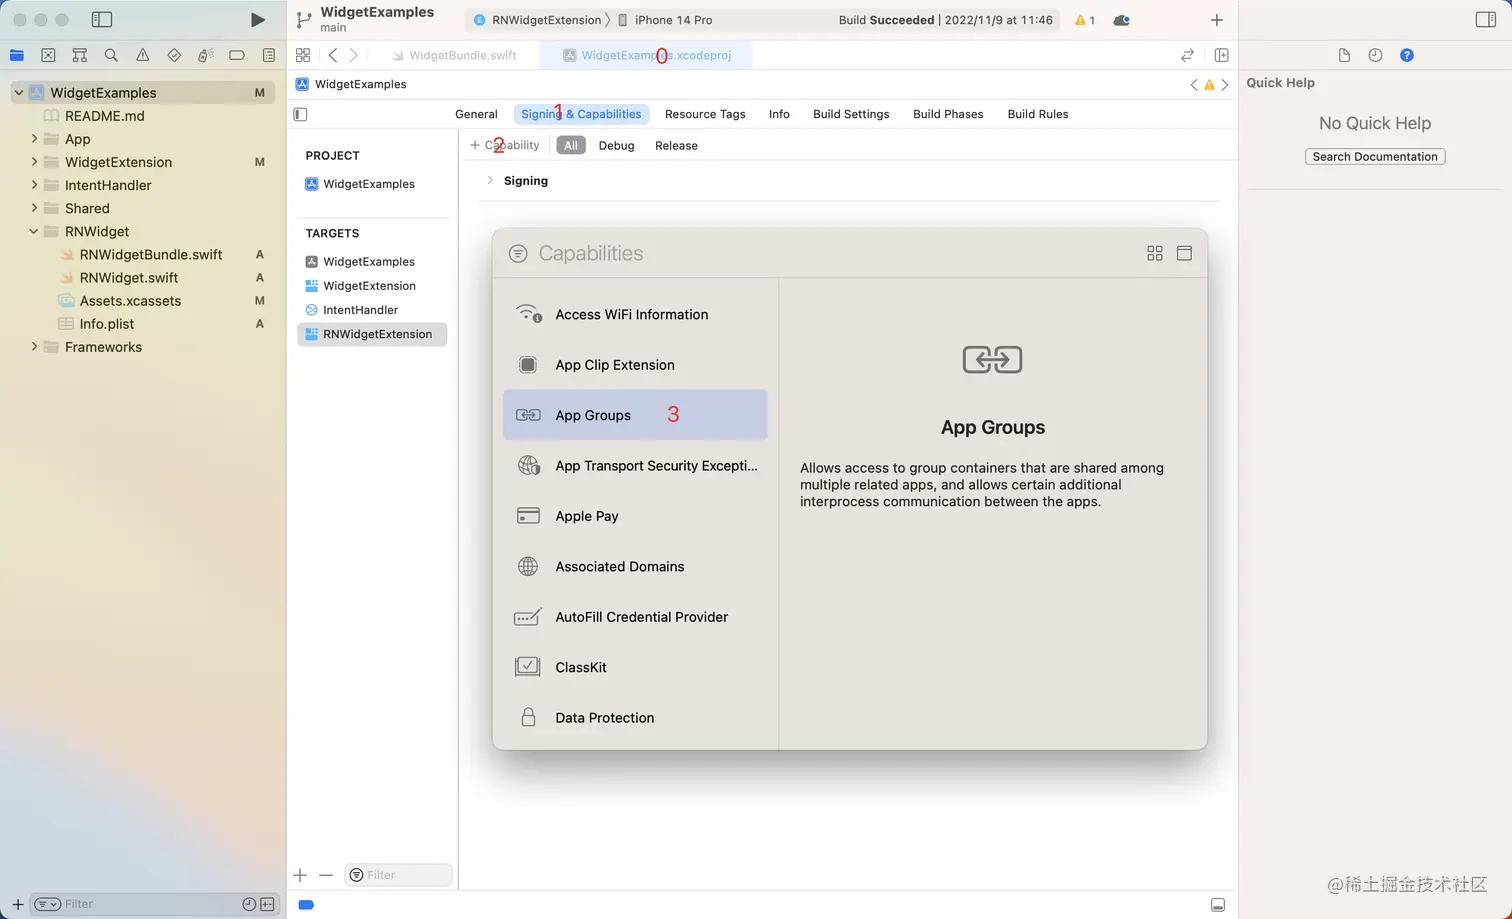Open the Build Rules tab
Viewport: 1512px width, 919px height.
(1038, 114)
